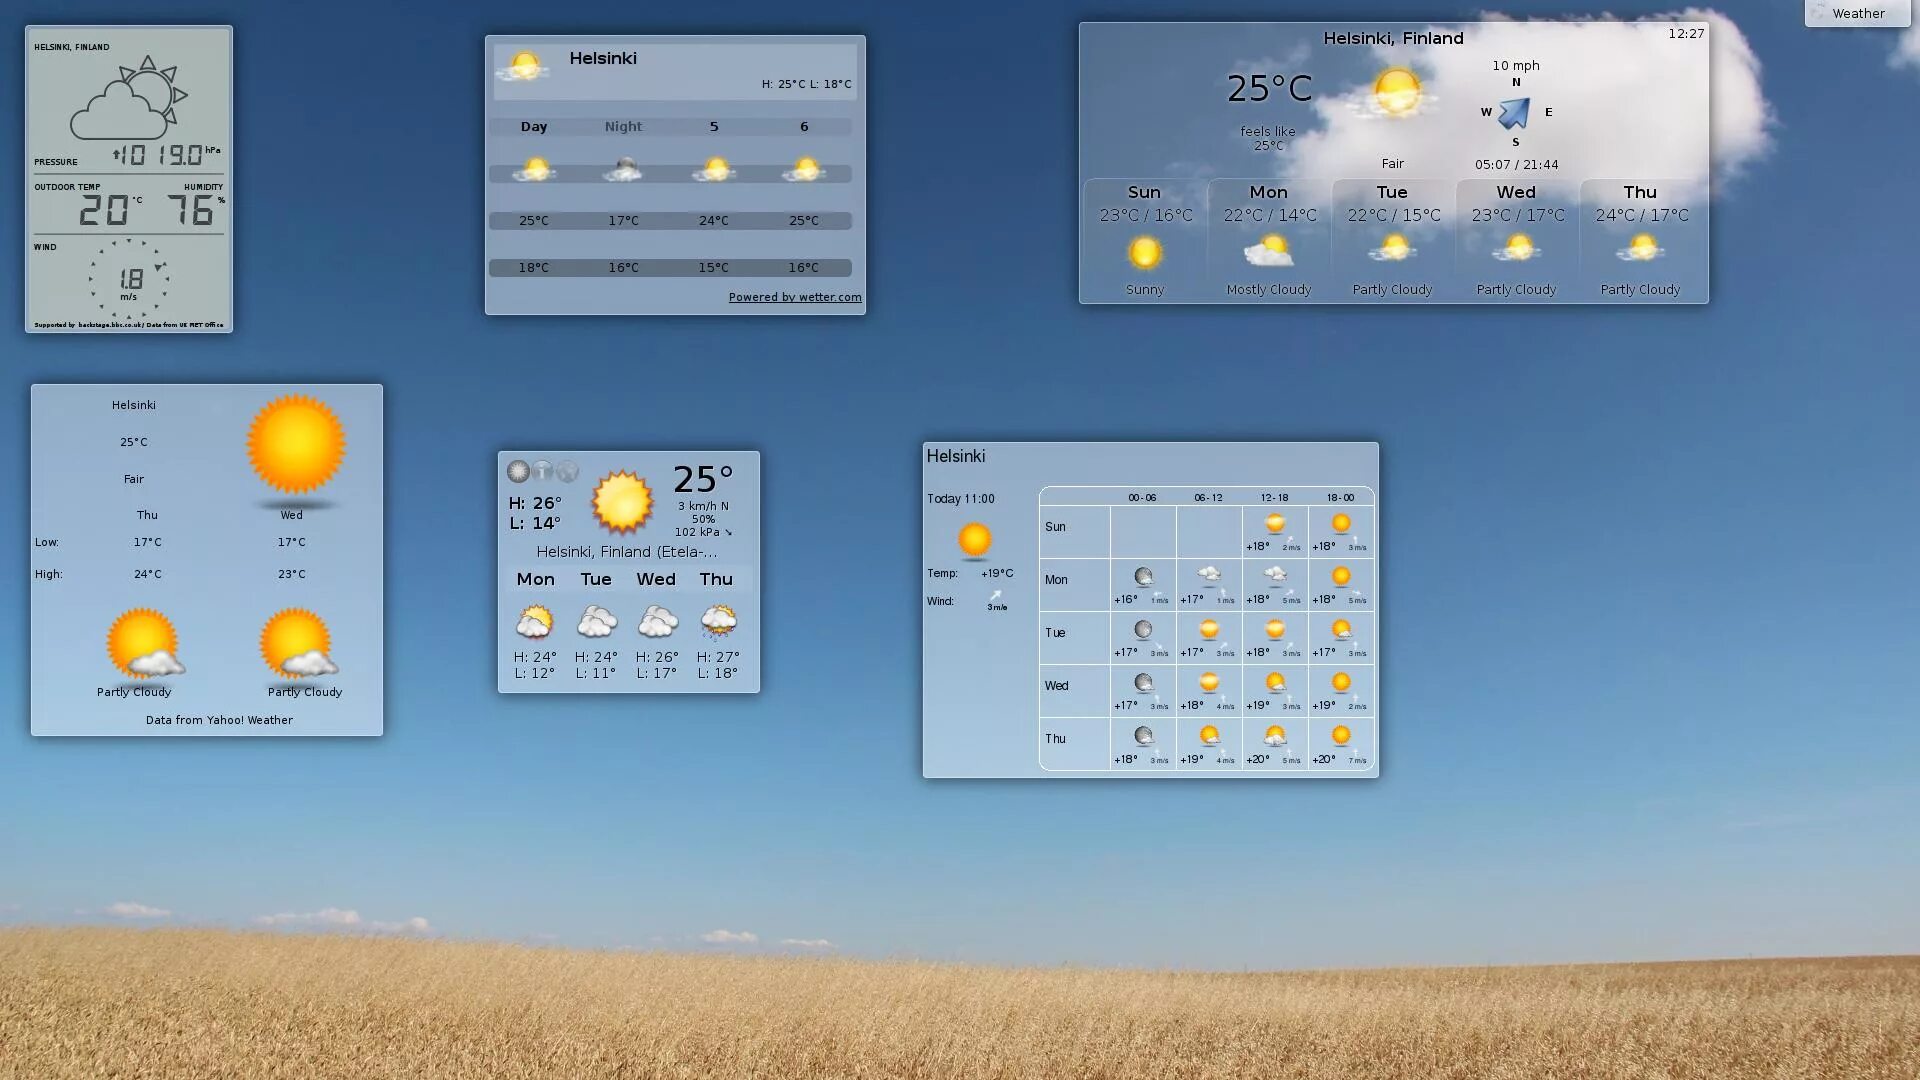
Task: Click the large sun icon above Wed
Action: coord(295,445)
